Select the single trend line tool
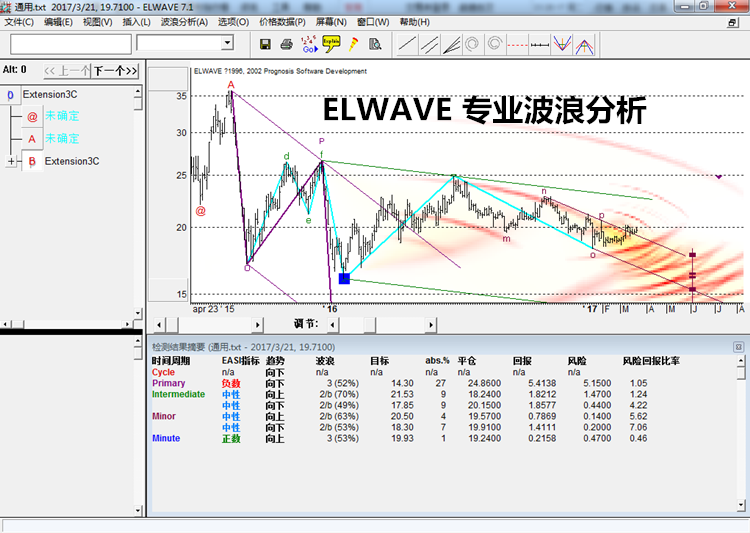The height and width of the screenshot is (533, 750). pyautogui.click(x=407, y=44)
